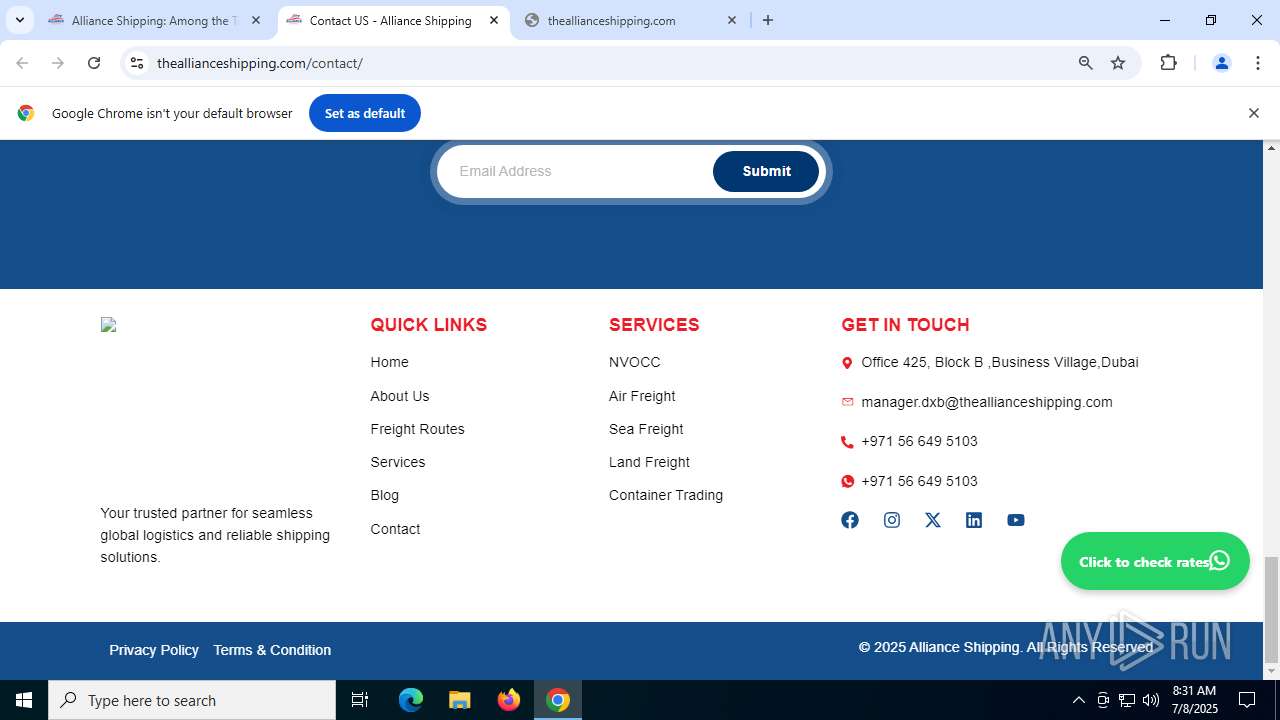The image size is (1280, 720).
Task: Open site information icon in address bar
Action: coord(137,63)
